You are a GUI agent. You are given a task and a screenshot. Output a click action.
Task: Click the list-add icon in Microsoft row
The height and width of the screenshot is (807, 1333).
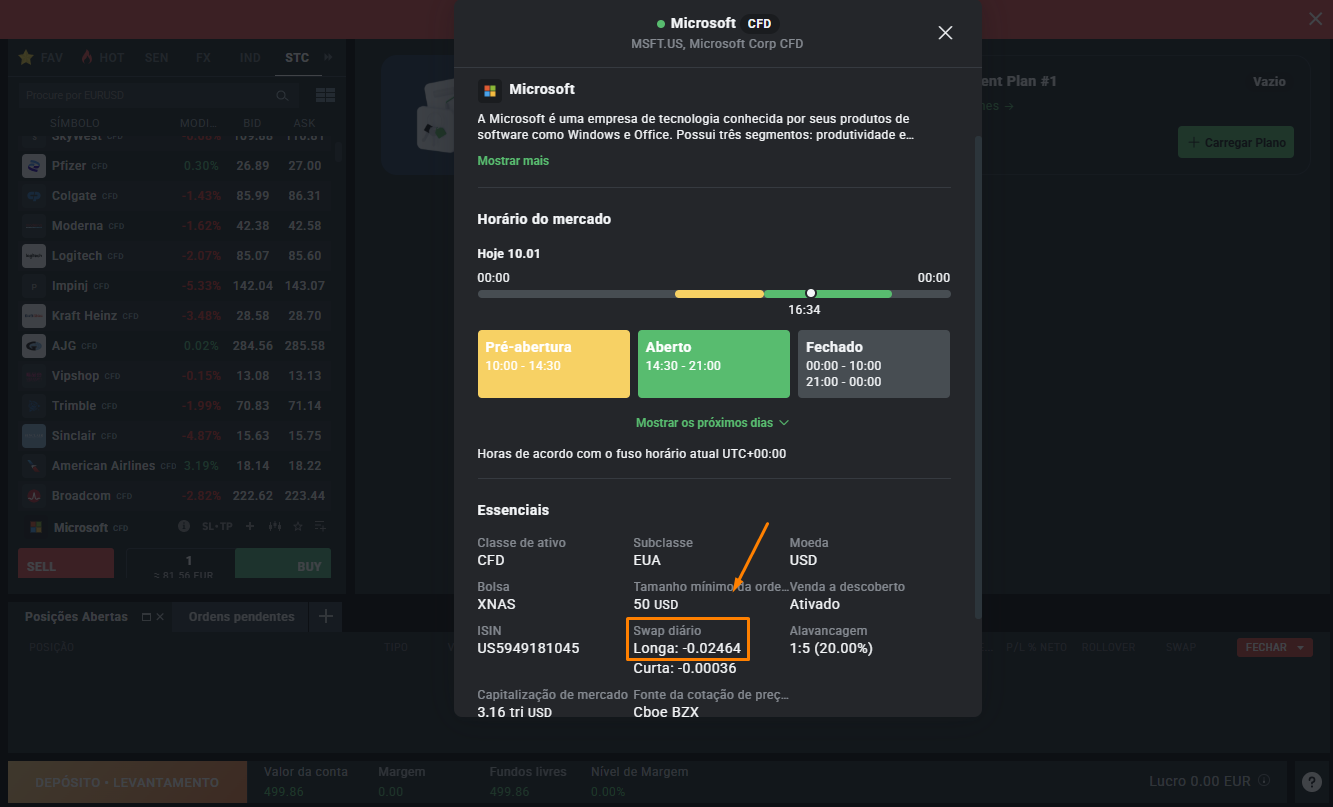point(320,526)
